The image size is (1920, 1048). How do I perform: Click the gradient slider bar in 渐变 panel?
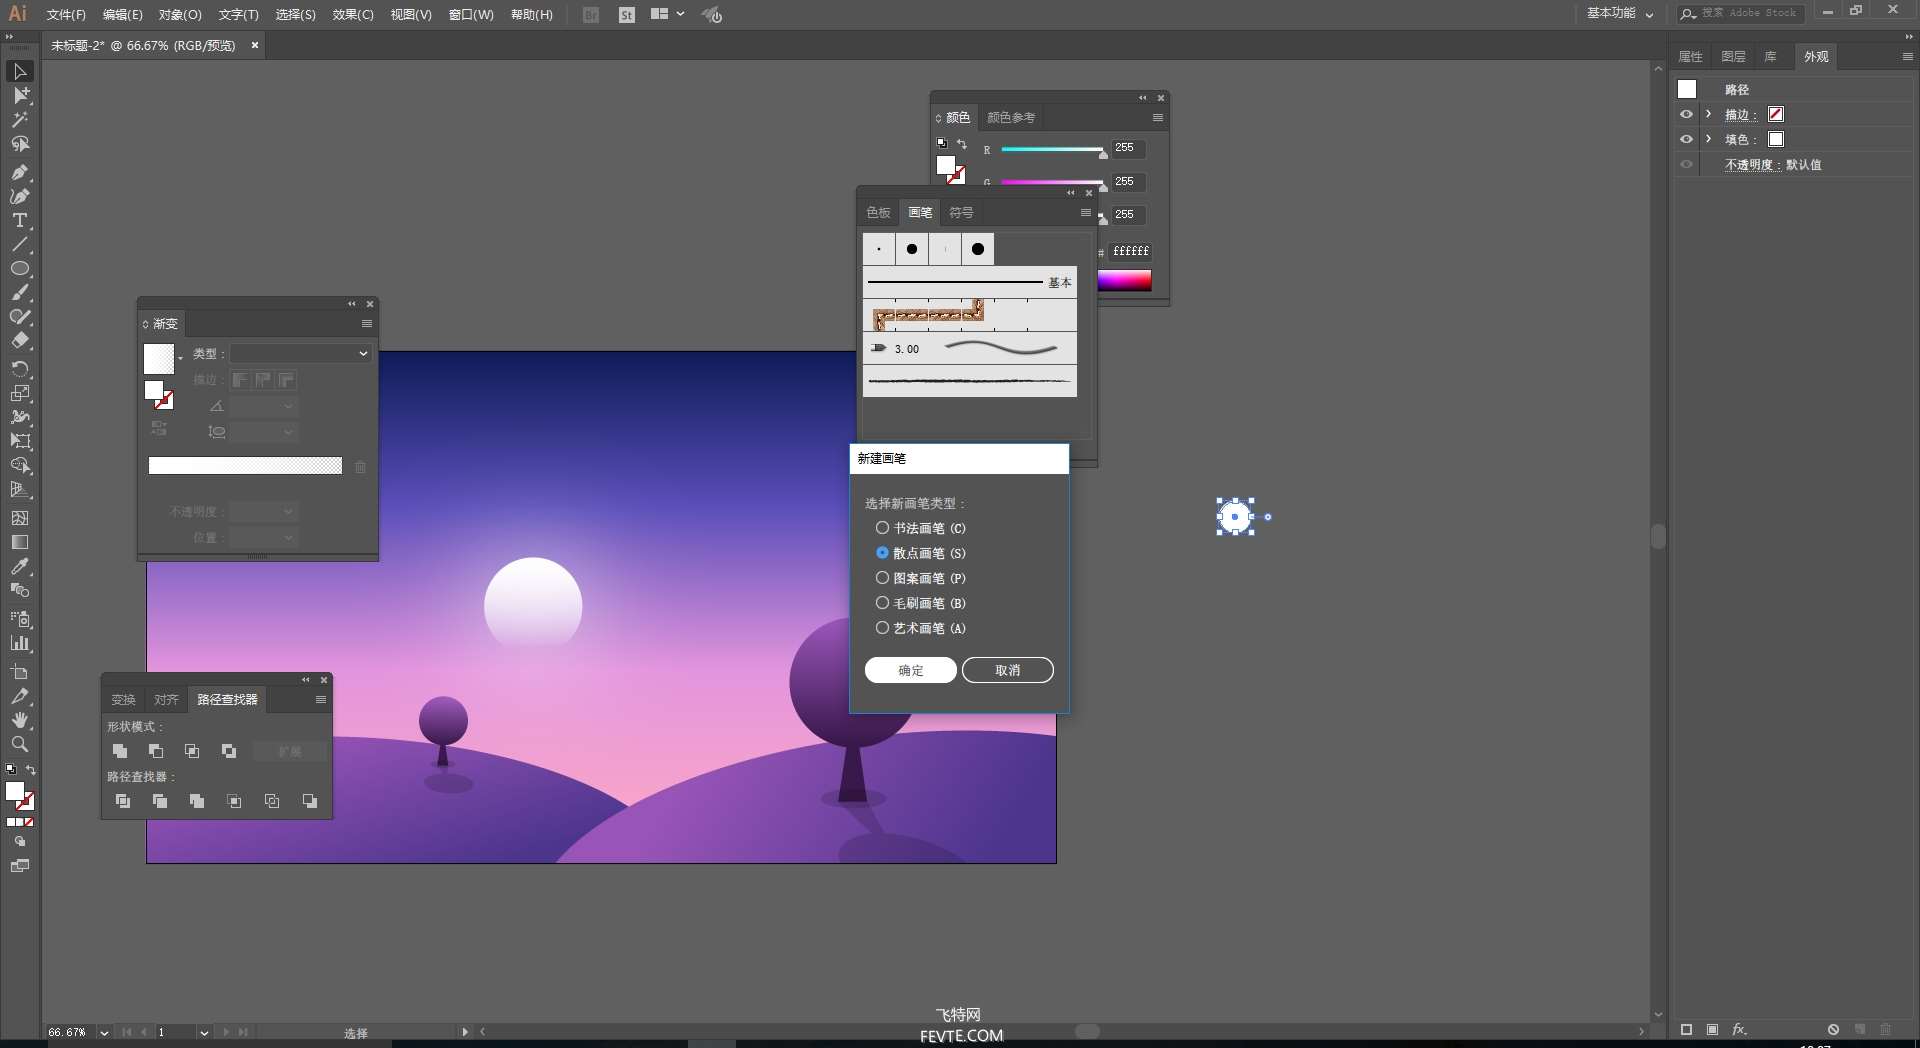pos(245,466)
